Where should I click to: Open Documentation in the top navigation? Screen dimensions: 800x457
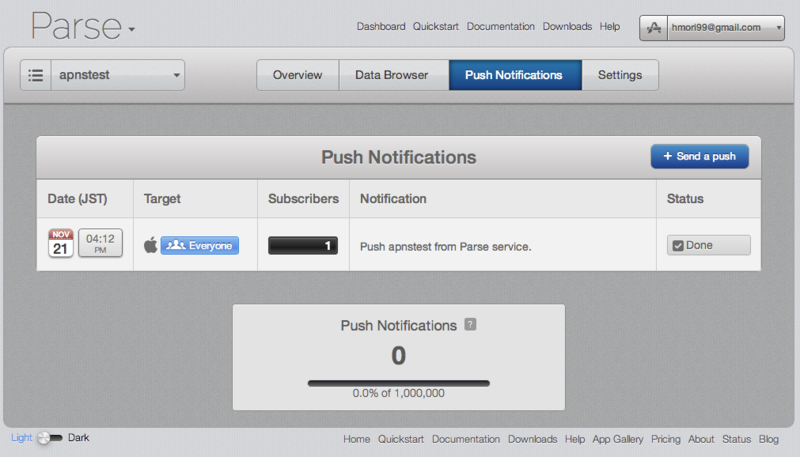(x=501, y=27)
